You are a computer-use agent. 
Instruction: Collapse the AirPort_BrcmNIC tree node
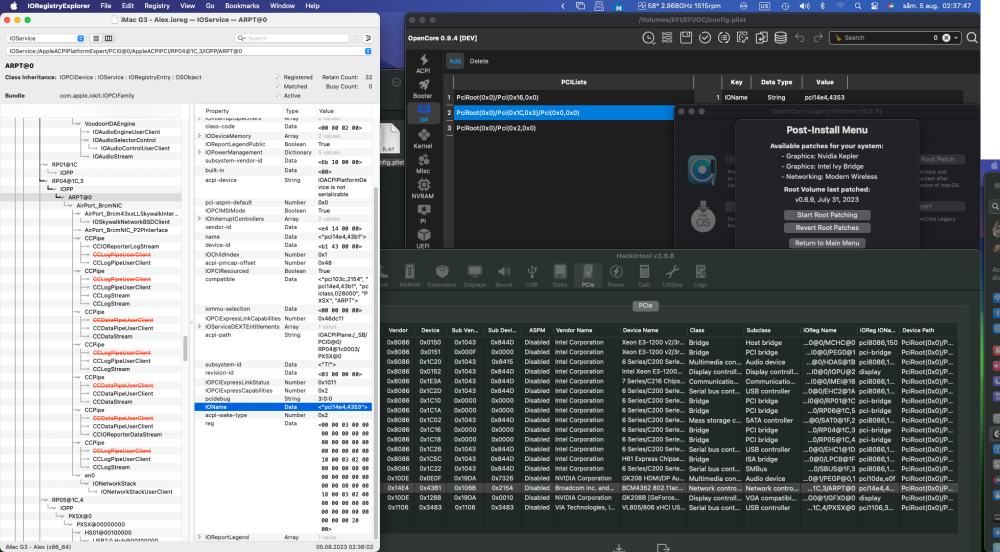[x=70, y=205]
